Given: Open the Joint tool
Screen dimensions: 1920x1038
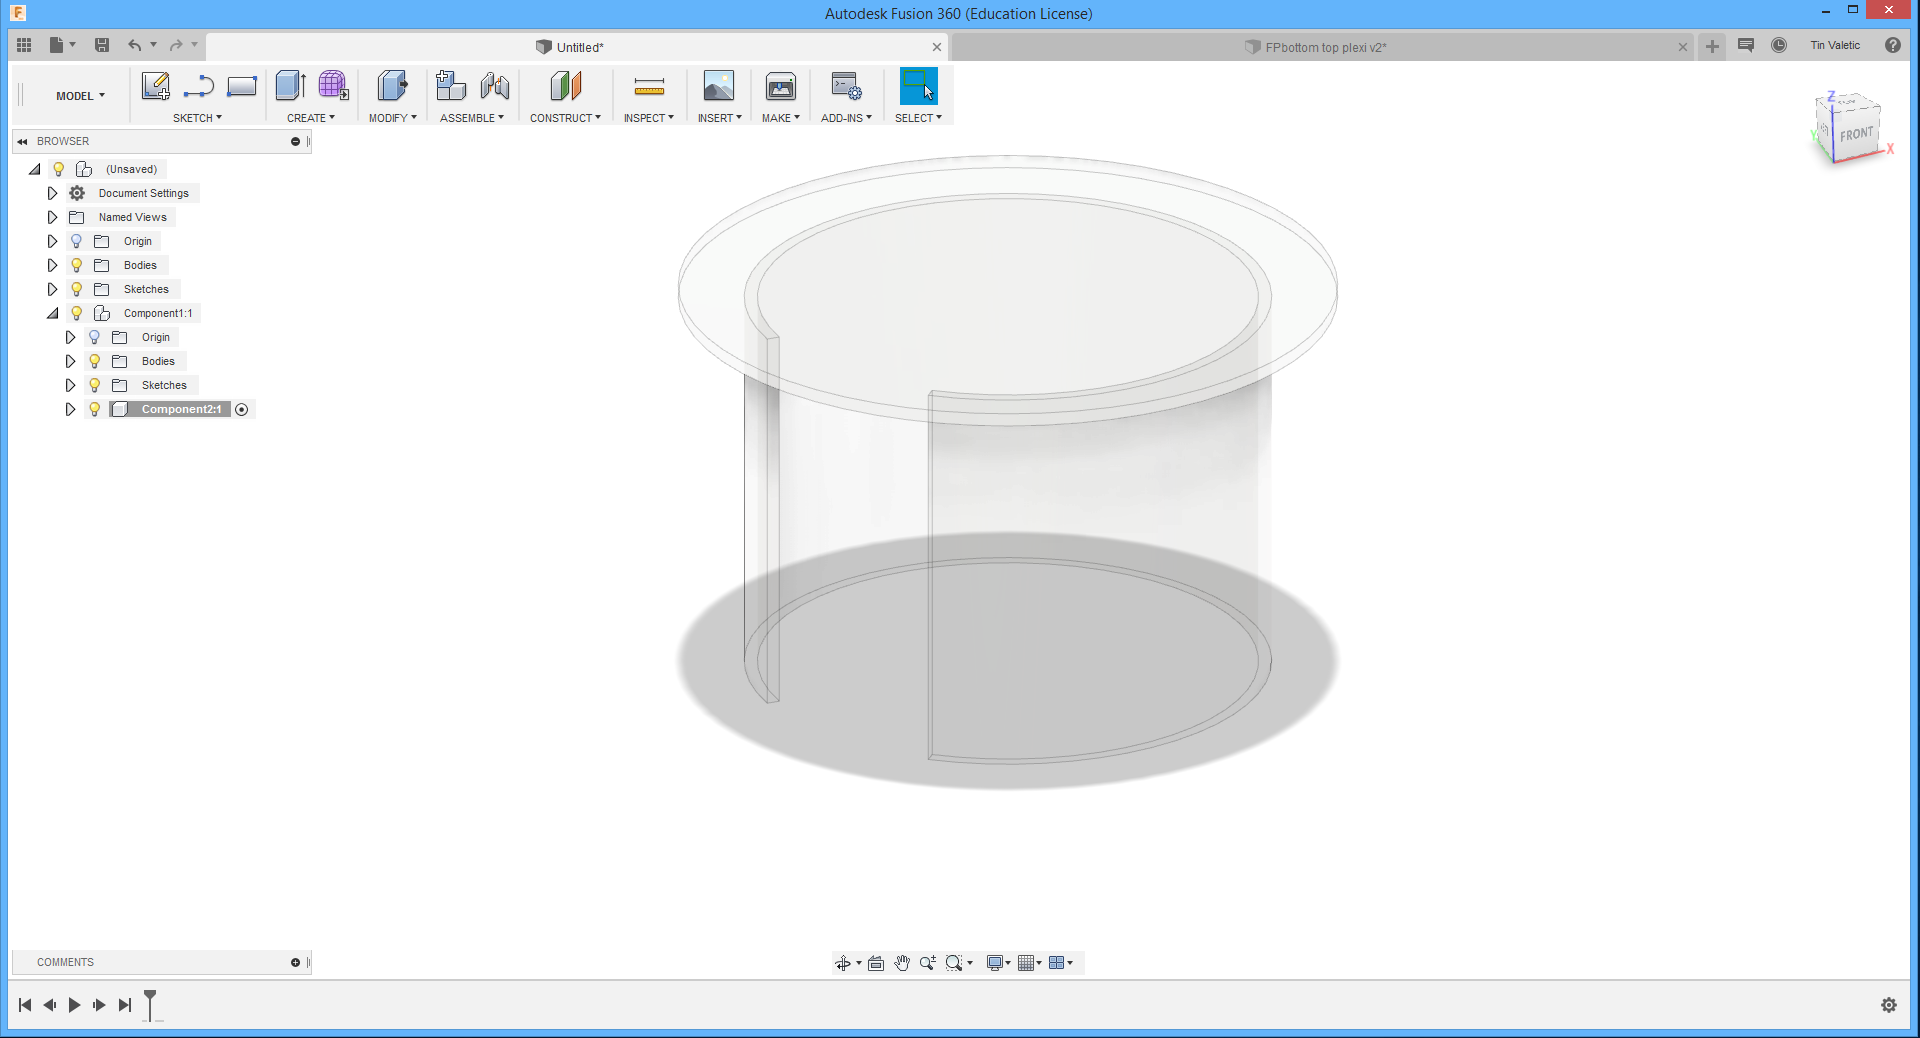Looking at the screenshot, I should (494, 87).
